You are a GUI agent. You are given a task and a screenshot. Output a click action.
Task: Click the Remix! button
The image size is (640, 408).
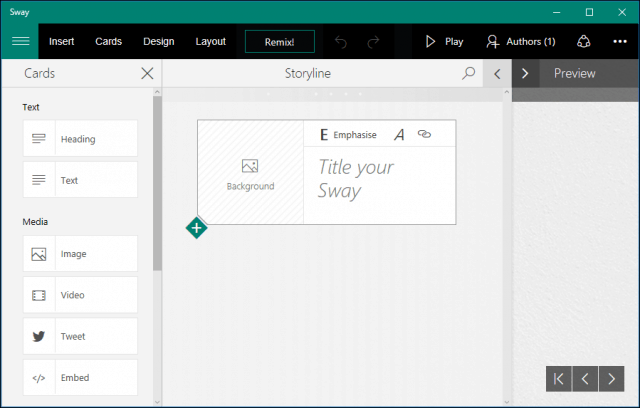[280, 42]
